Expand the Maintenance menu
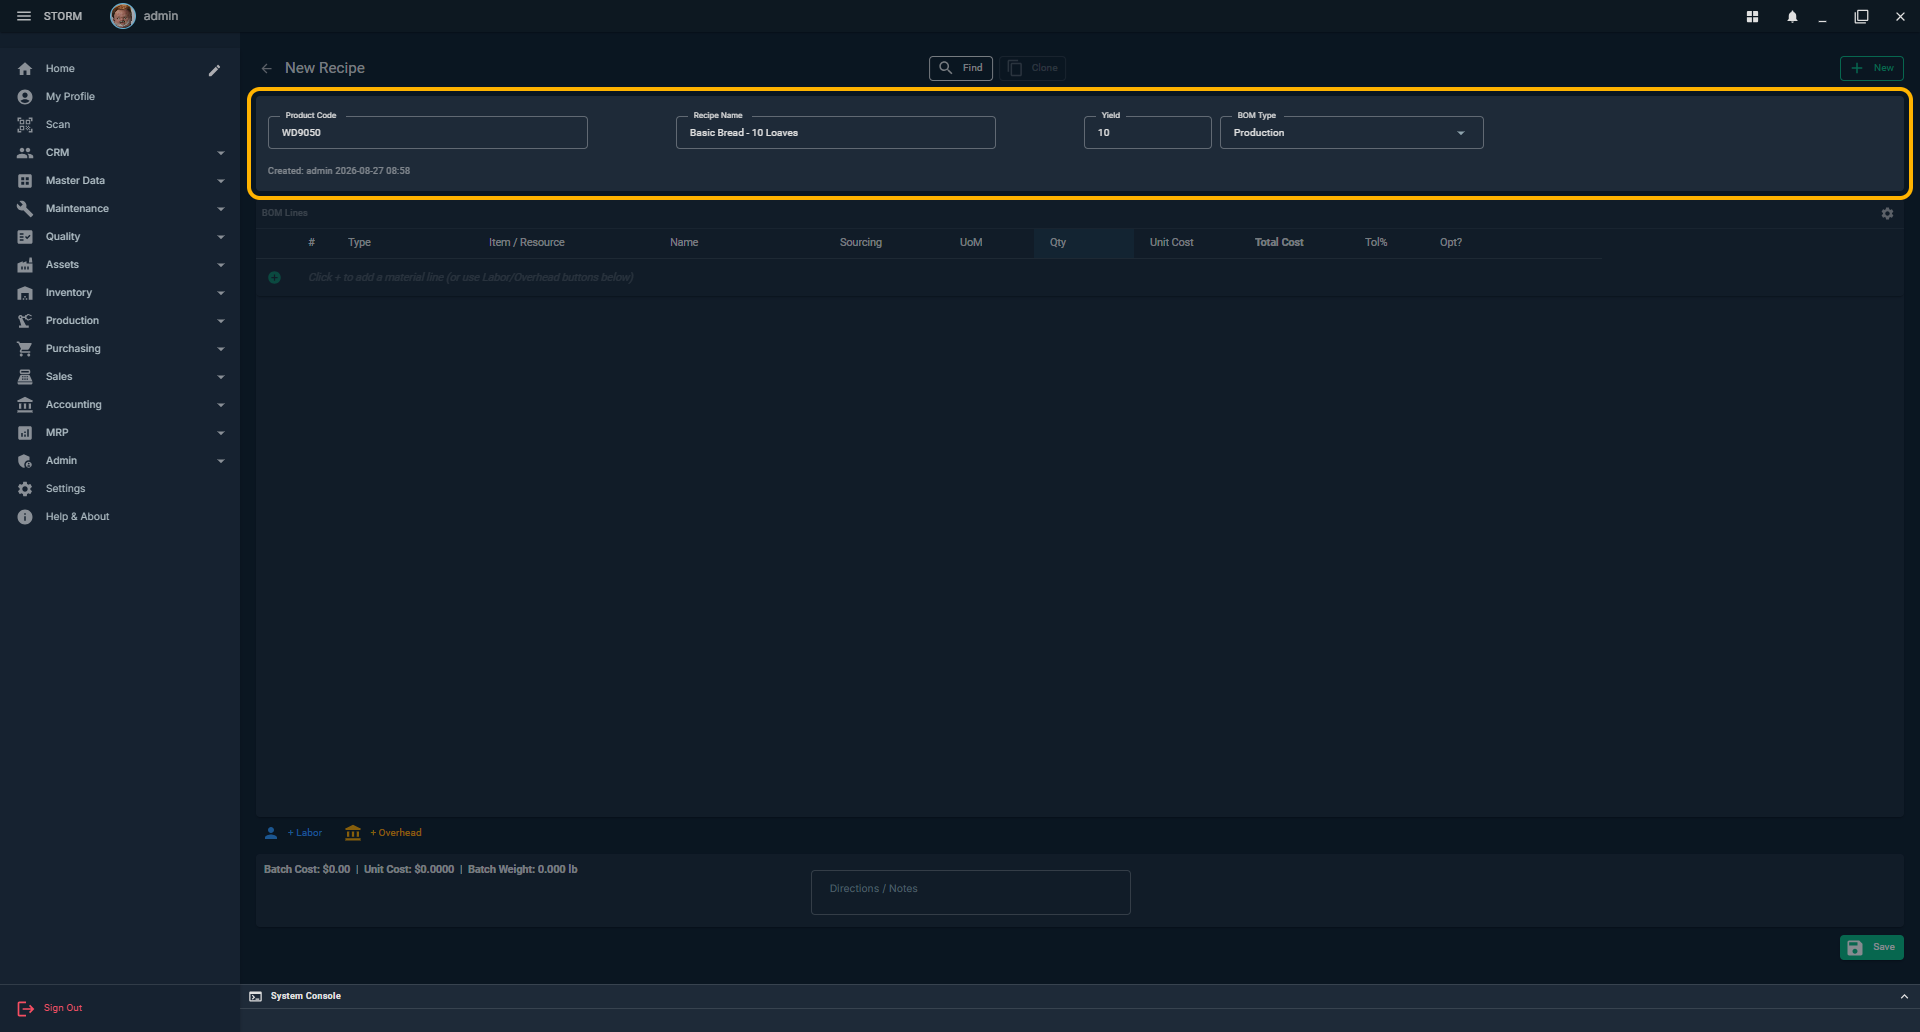Viewport: 1920px width, 1032px height. pos(120,209)
